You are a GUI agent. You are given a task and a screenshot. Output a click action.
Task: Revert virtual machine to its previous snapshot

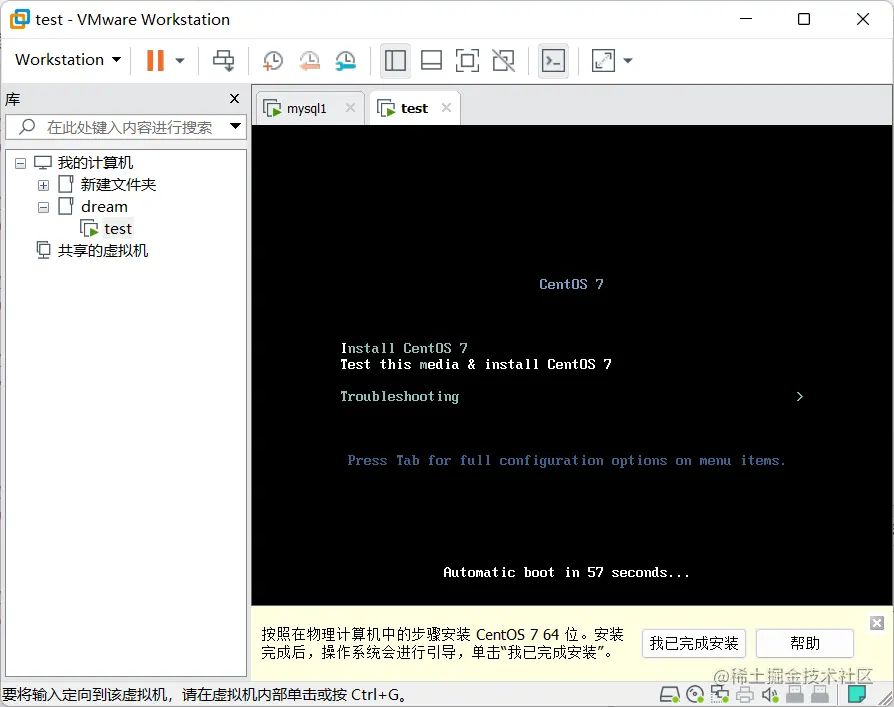coord(310,60)
